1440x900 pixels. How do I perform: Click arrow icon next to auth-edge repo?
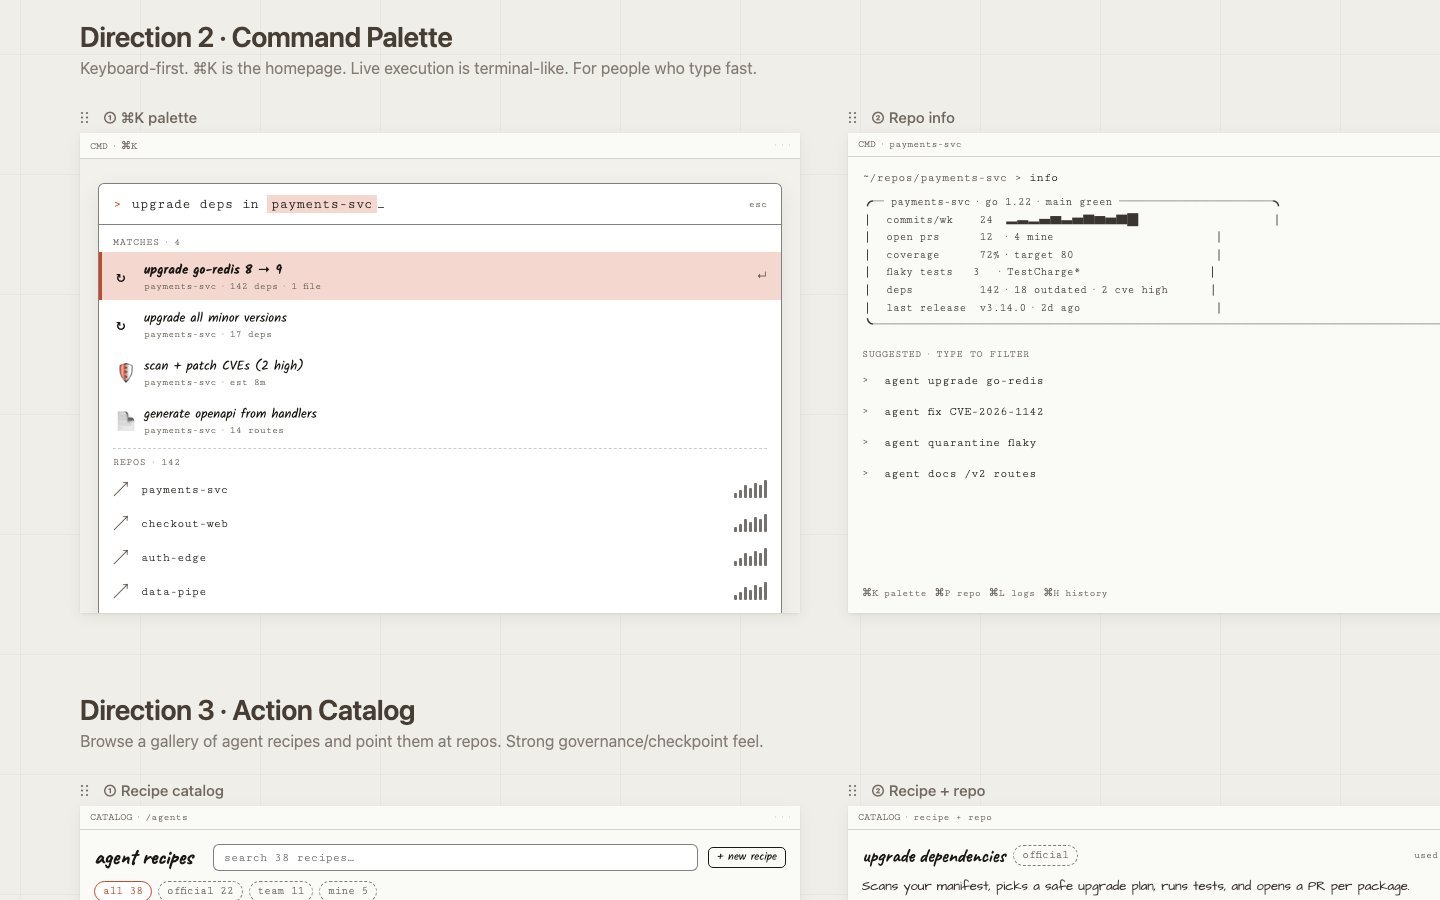121,557
